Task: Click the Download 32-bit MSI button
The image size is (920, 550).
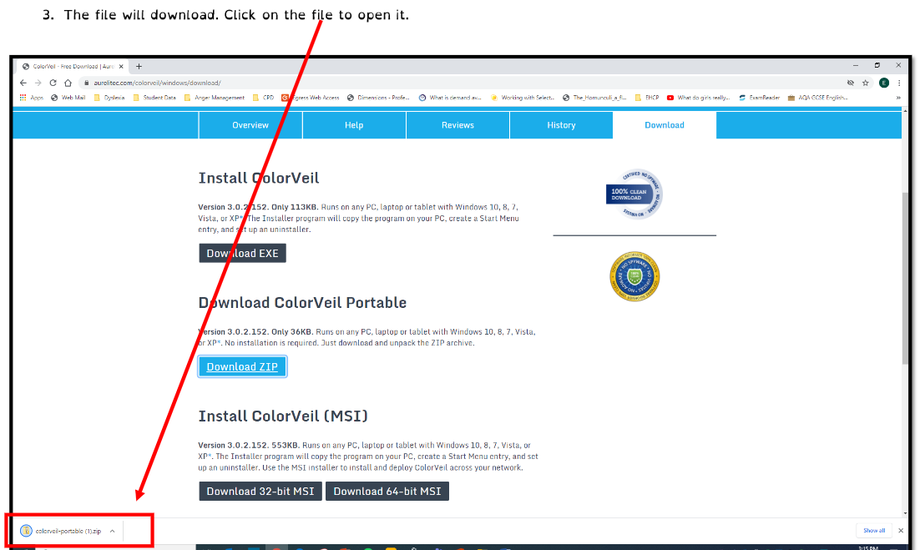Action: coord(261,491)
